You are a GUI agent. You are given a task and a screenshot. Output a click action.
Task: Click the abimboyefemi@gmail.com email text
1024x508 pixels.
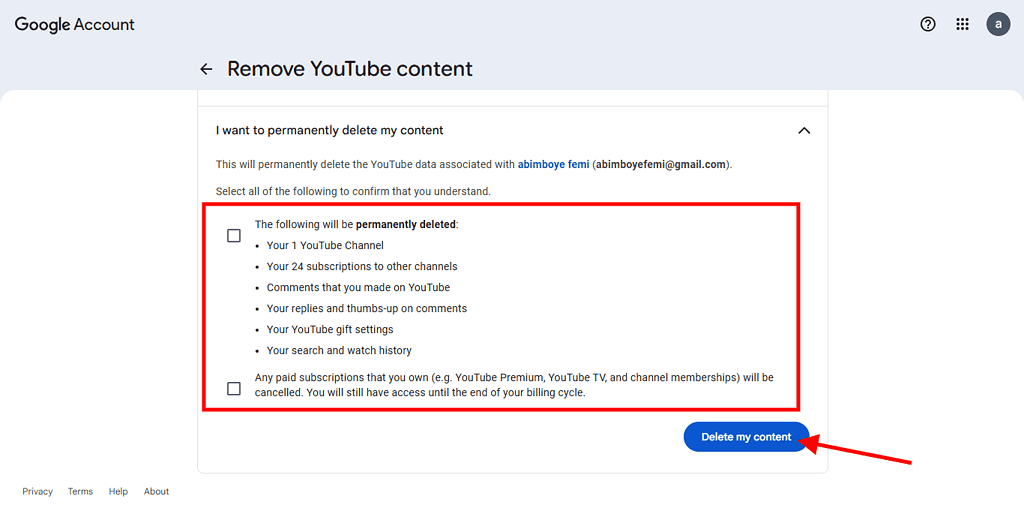661,165
